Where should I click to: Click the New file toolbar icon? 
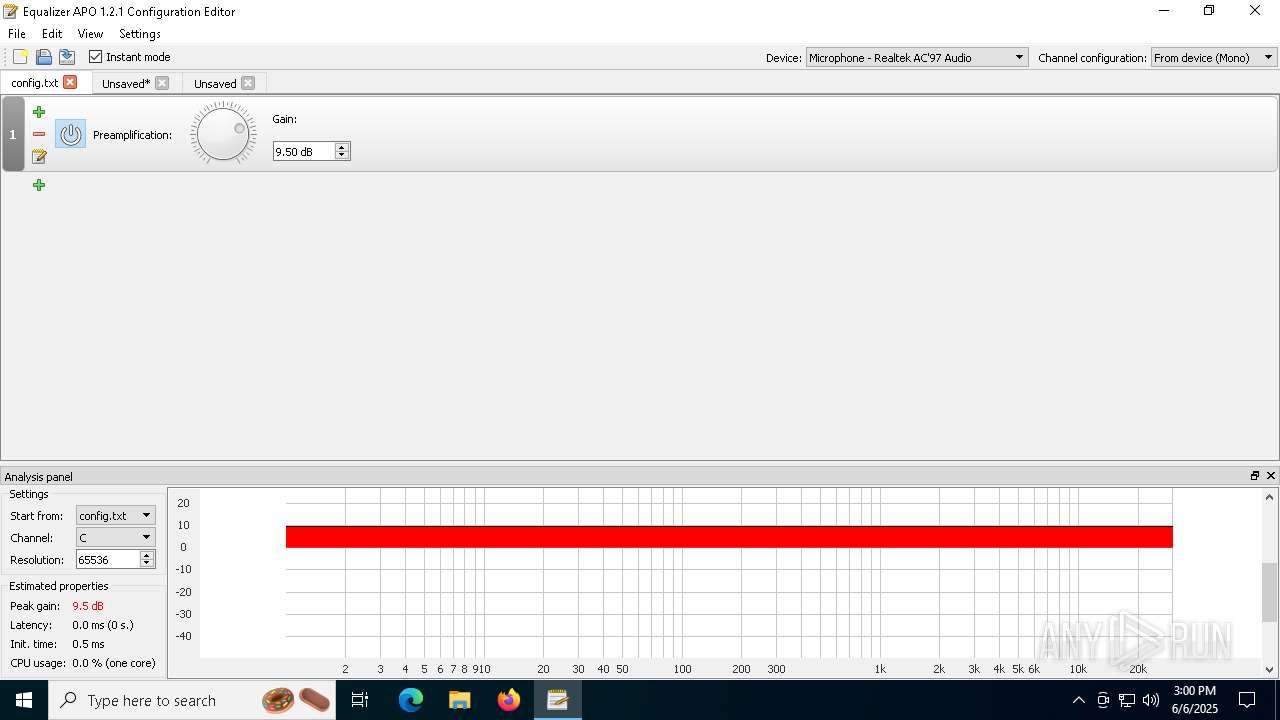tap(20, 57)
